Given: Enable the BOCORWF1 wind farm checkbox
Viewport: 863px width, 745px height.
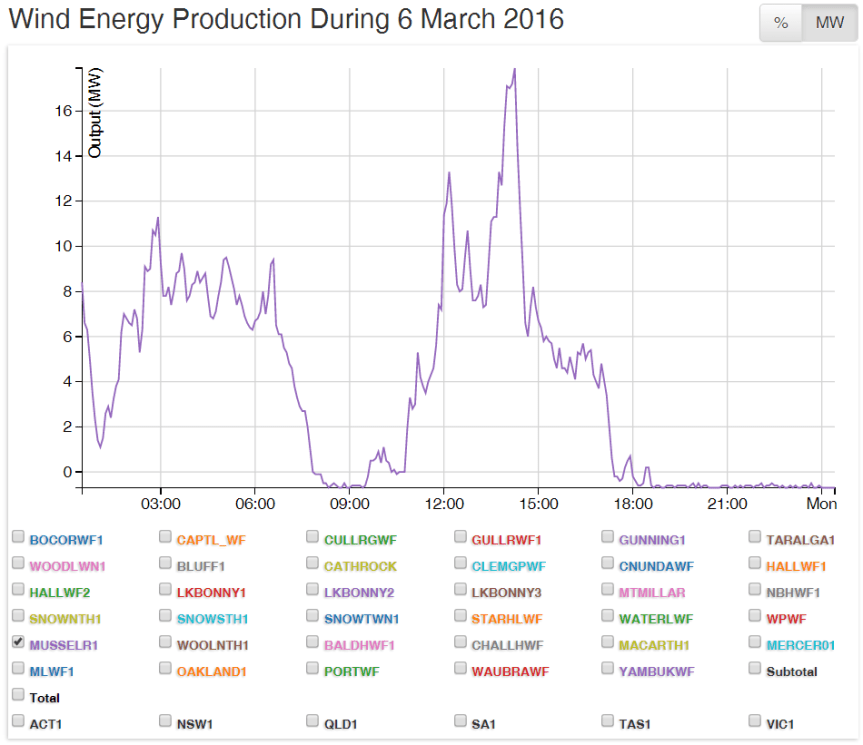Looking at the screenshot, I should coord(18,538).
